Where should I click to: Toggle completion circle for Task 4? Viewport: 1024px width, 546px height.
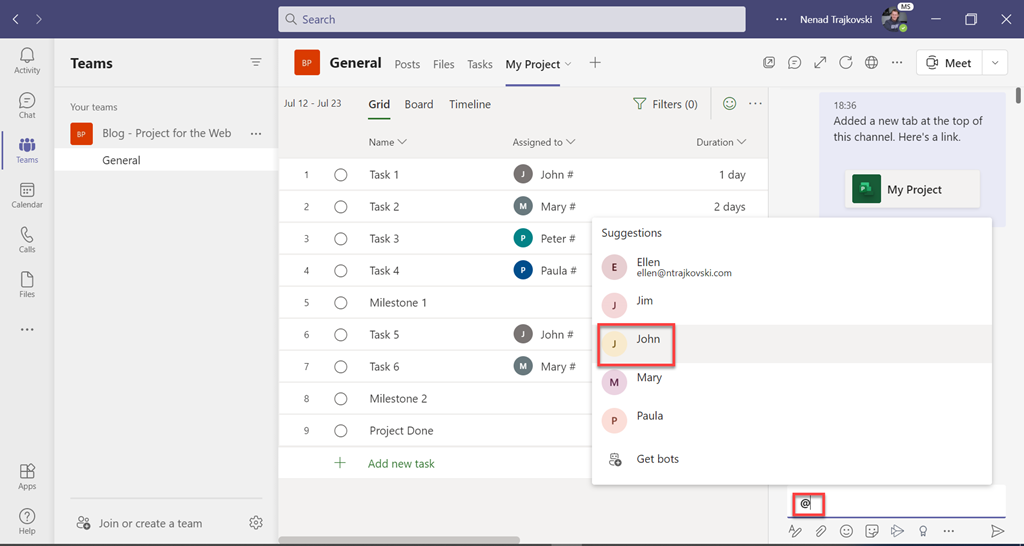pyautogui.click(x=341, y=271)
